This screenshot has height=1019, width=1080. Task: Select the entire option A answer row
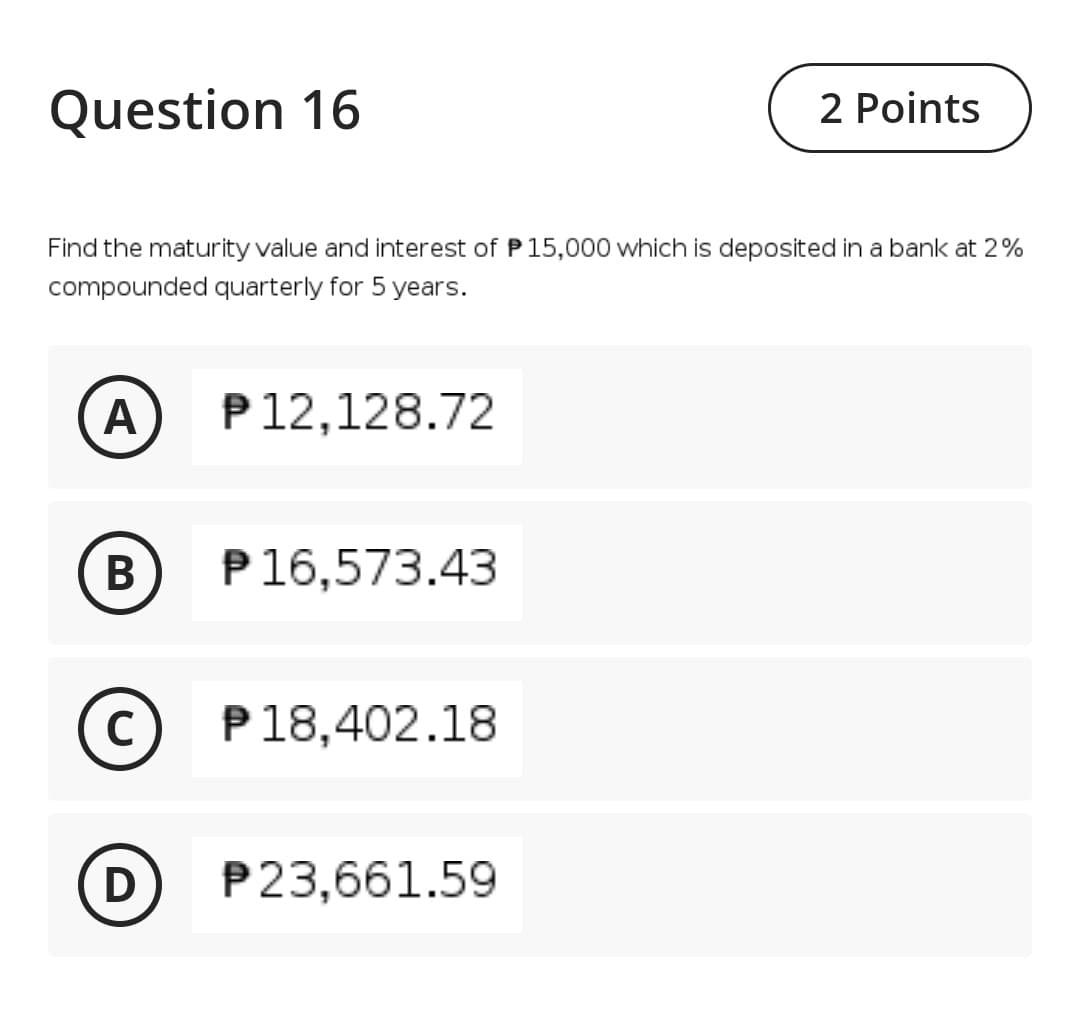point(540,417)
